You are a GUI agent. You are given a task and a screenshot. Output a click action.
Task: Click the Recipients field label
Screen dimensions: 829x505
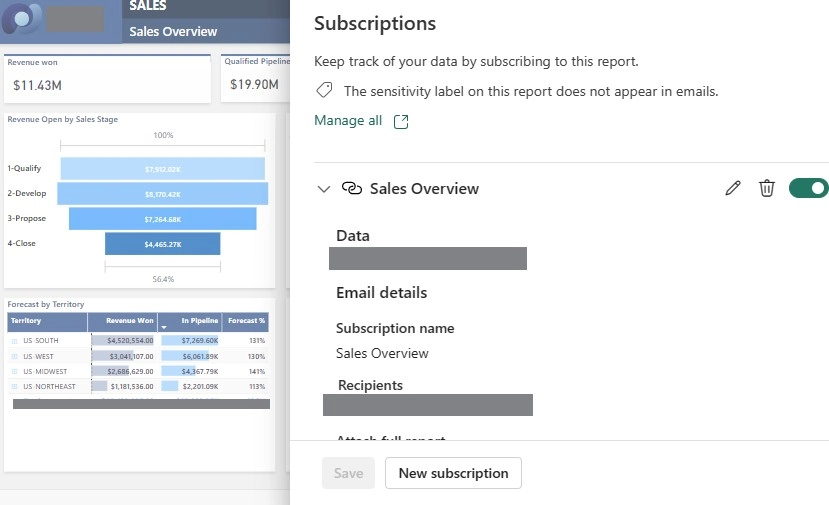coord(370,385)
